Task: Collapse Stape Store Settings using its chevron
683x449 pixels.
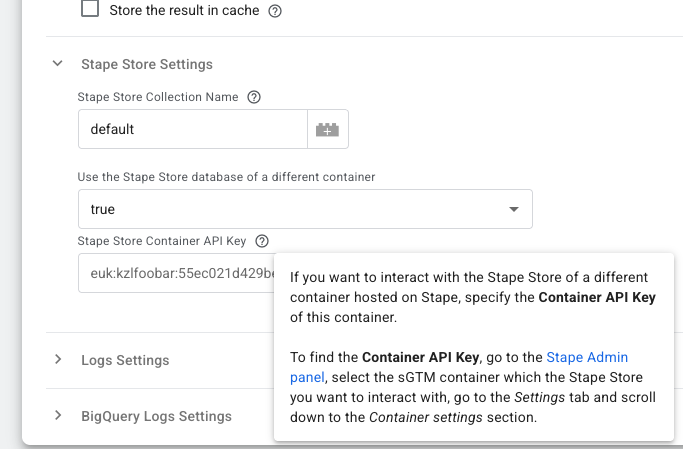Action: 57,64
